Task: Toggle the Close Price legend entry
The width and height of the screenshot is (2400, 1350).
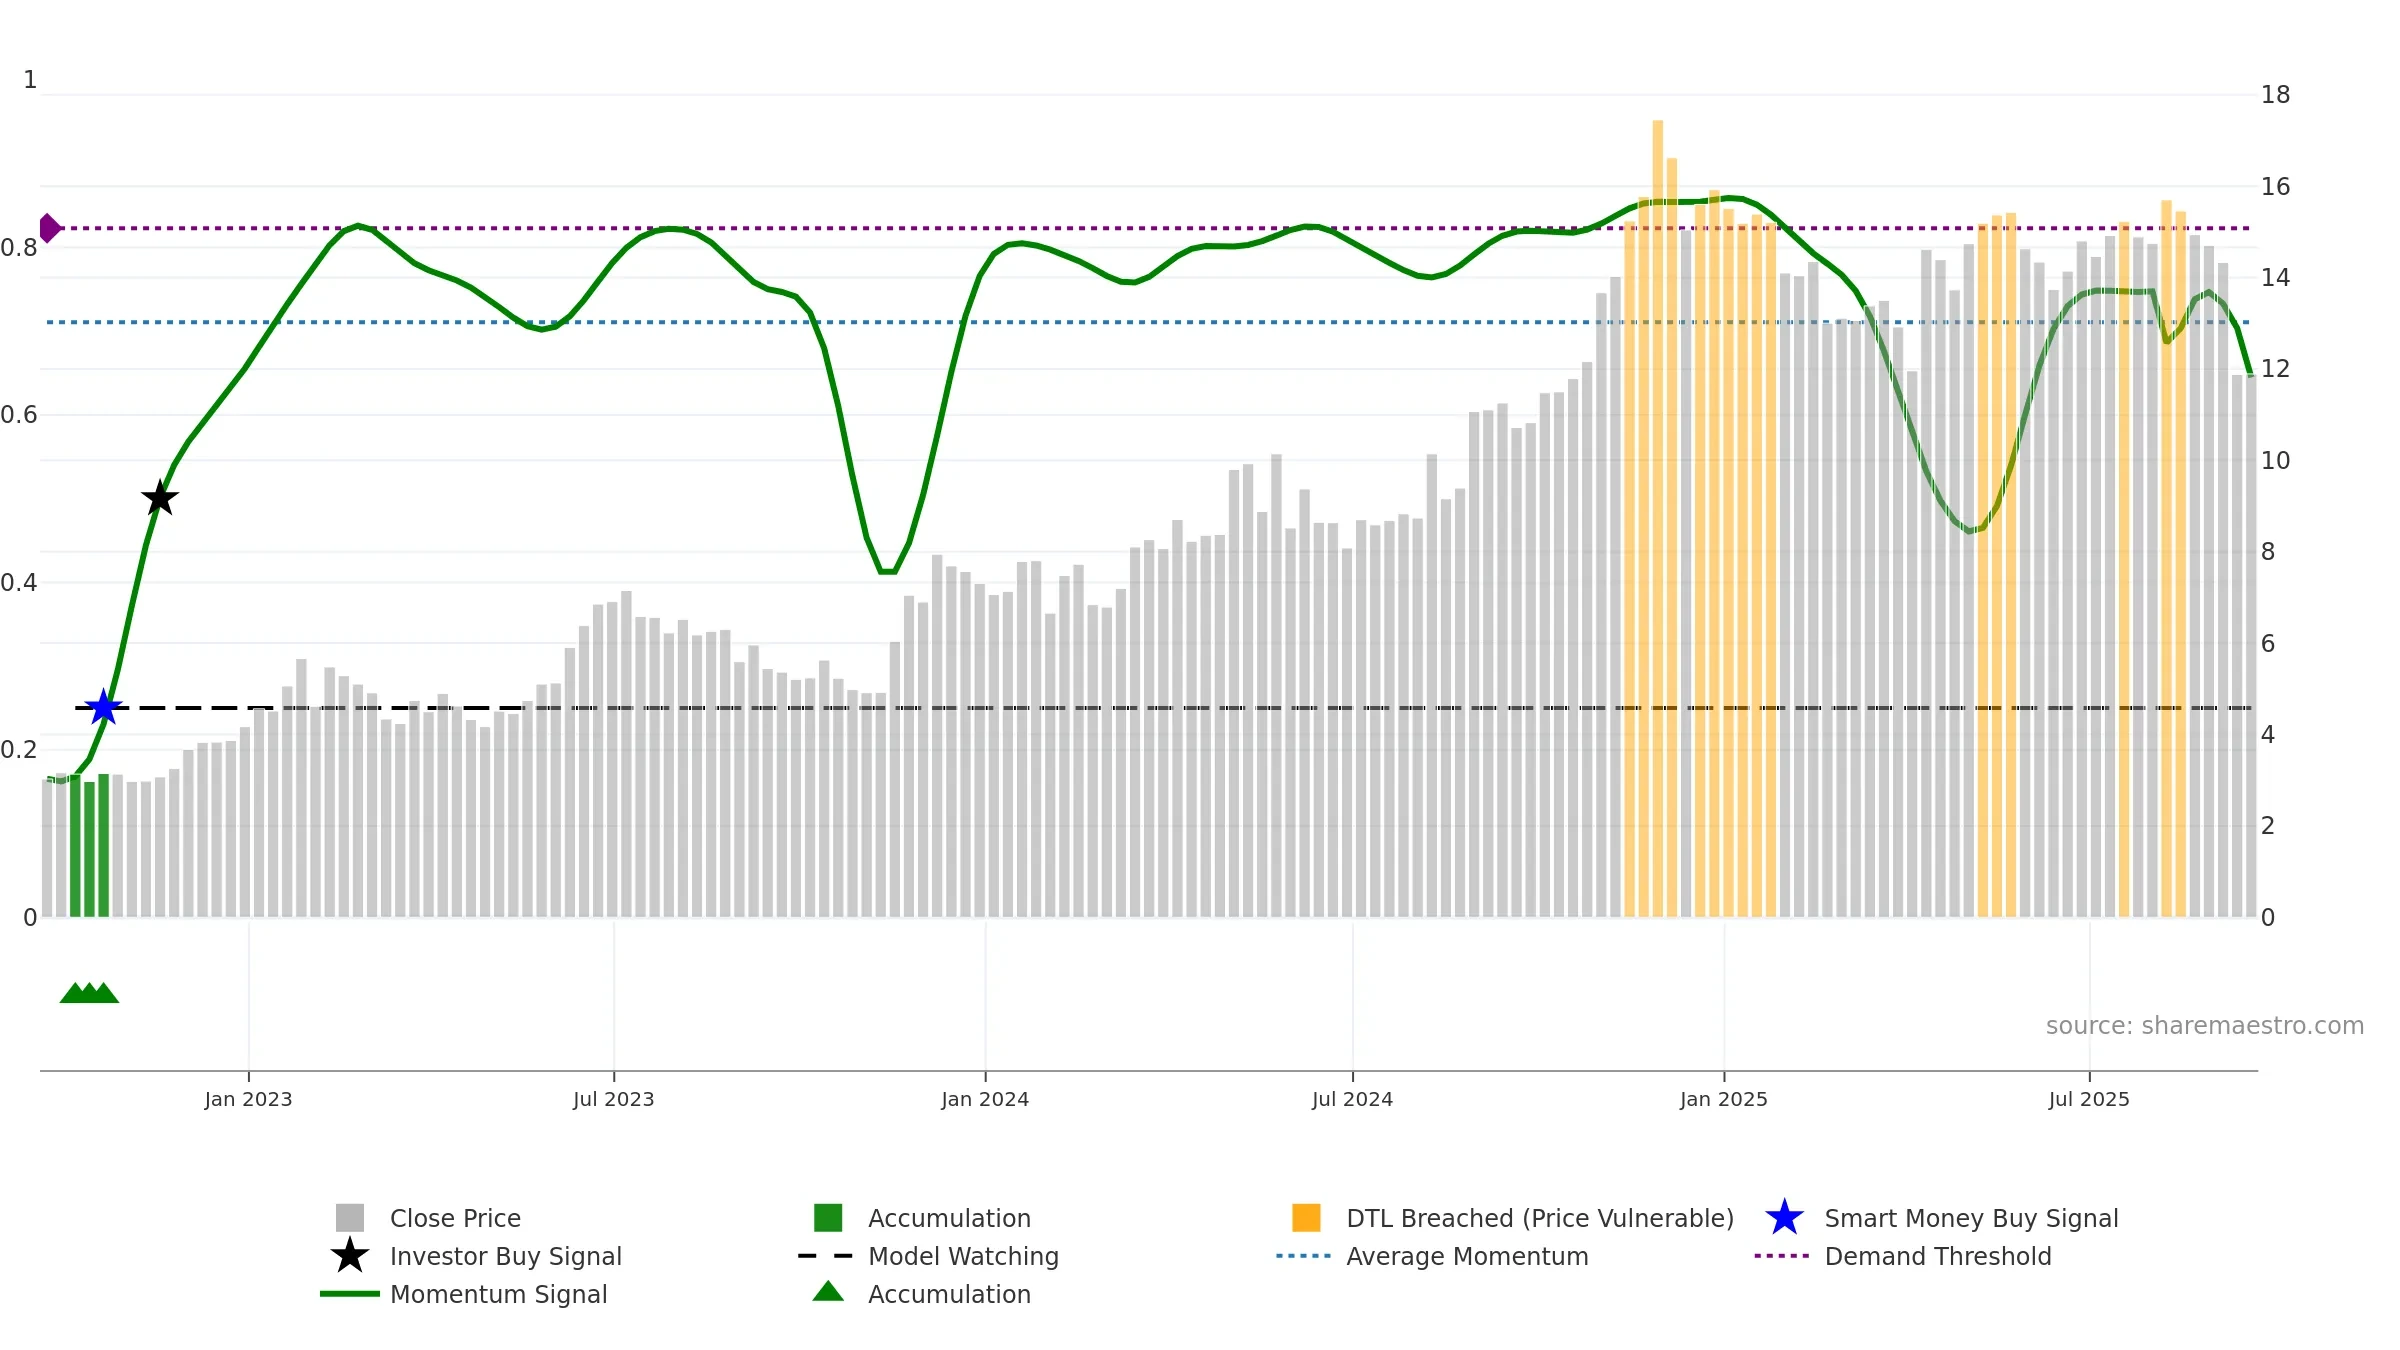Action: [455, 1218]
